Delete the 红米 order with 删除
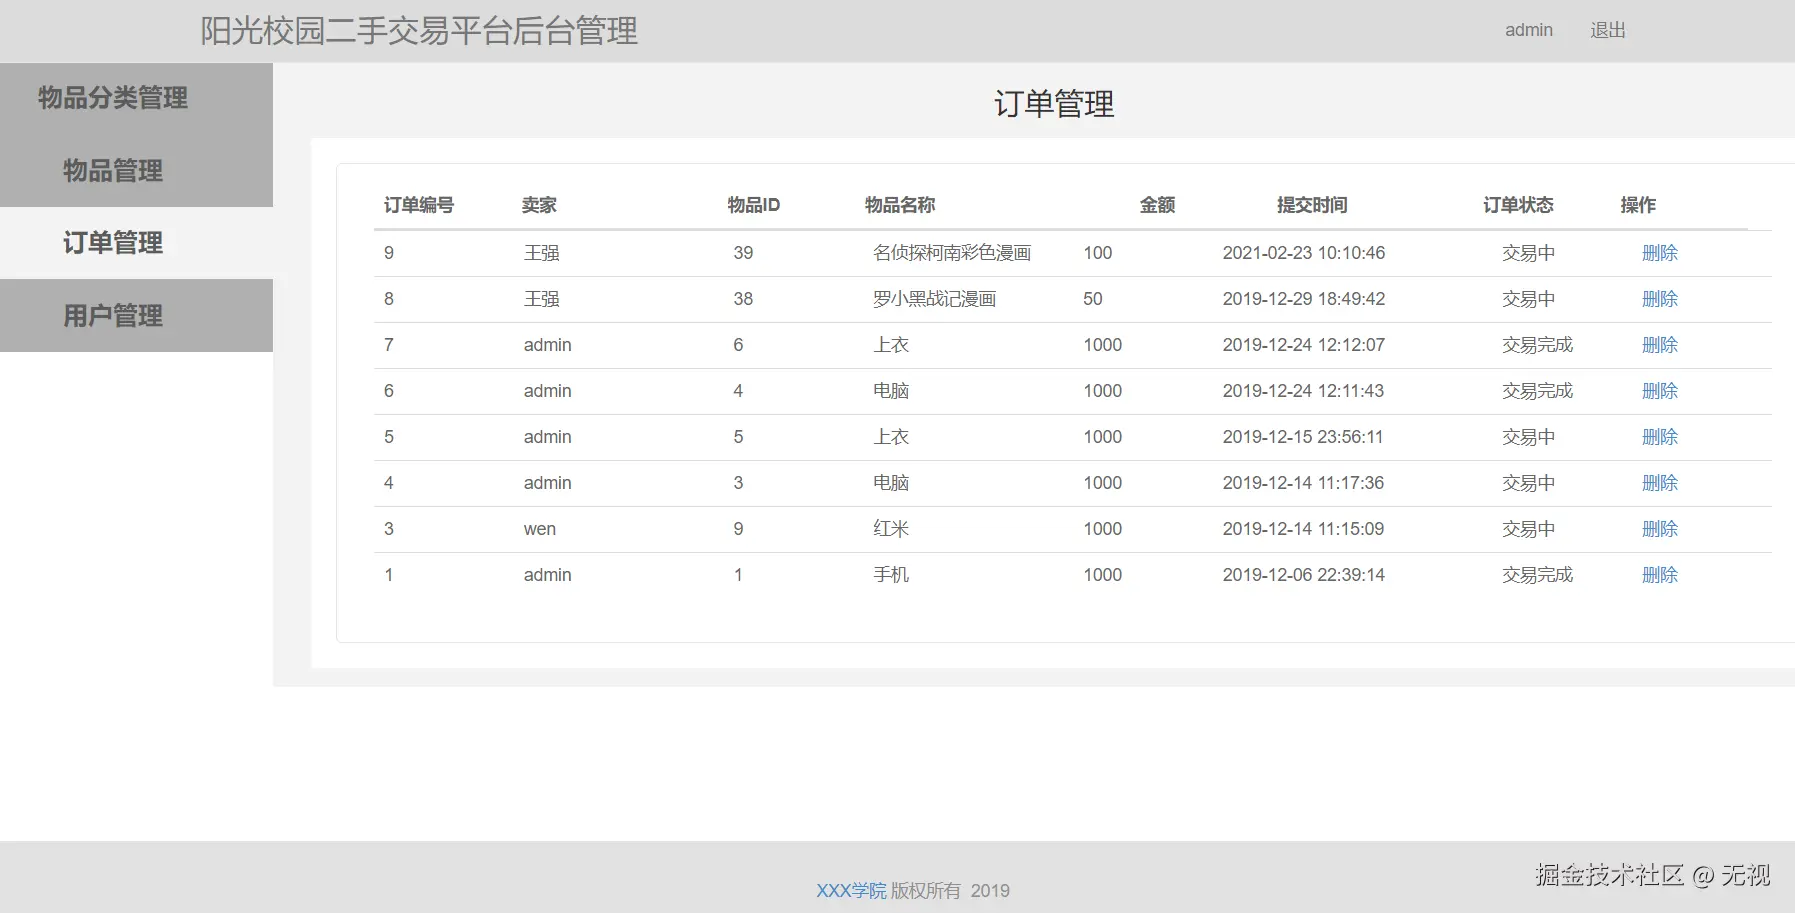The height and width of the screenshot is (913, 1795). 1660,529
